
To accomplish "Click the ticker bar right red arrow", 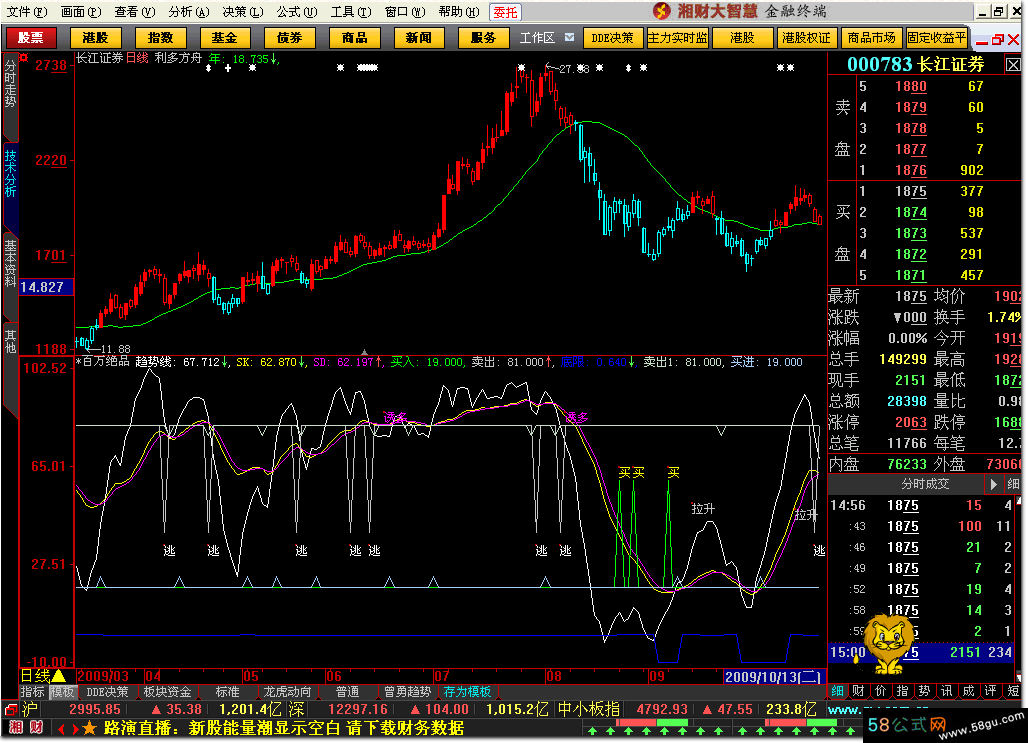I will click(75, 729).
